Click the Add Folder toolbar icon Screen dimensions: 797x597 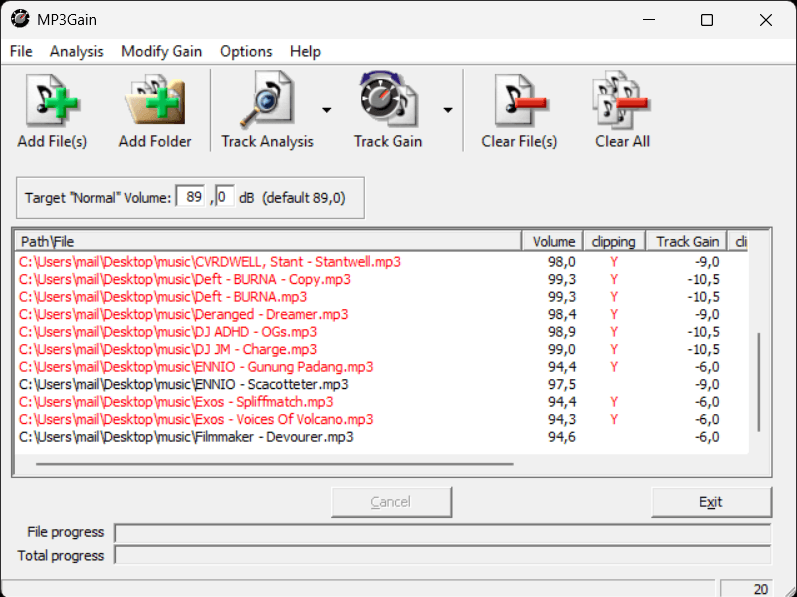click(155, 101)
